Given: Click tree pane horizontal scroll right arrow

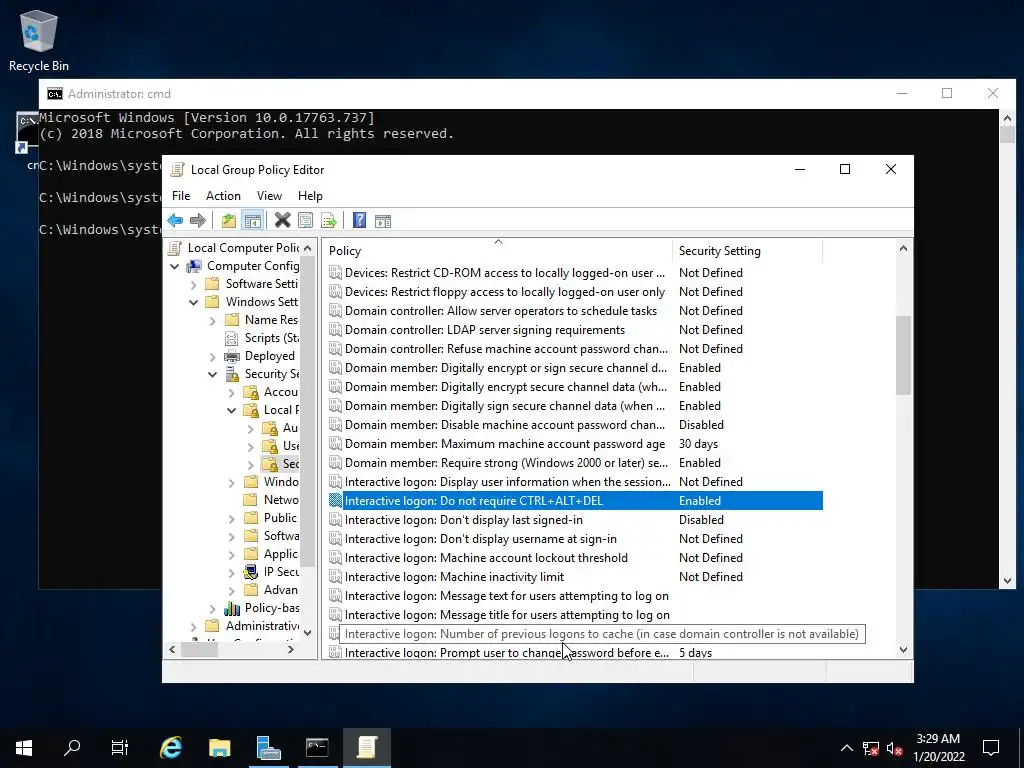Looking at the screenshot, I should point(291,650).
